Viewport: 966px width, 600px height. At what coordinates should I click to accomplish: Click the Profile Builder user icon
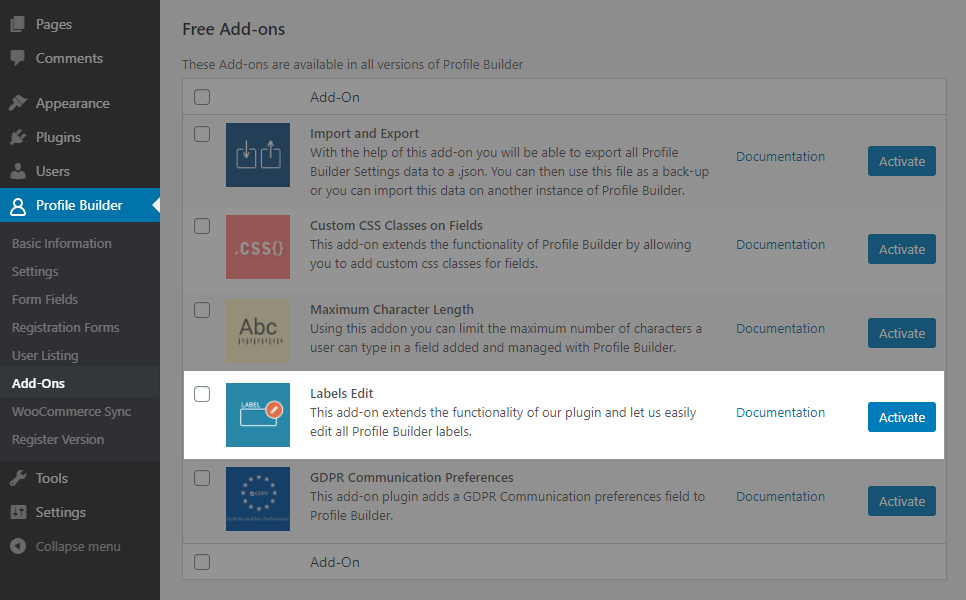point(18,206)
